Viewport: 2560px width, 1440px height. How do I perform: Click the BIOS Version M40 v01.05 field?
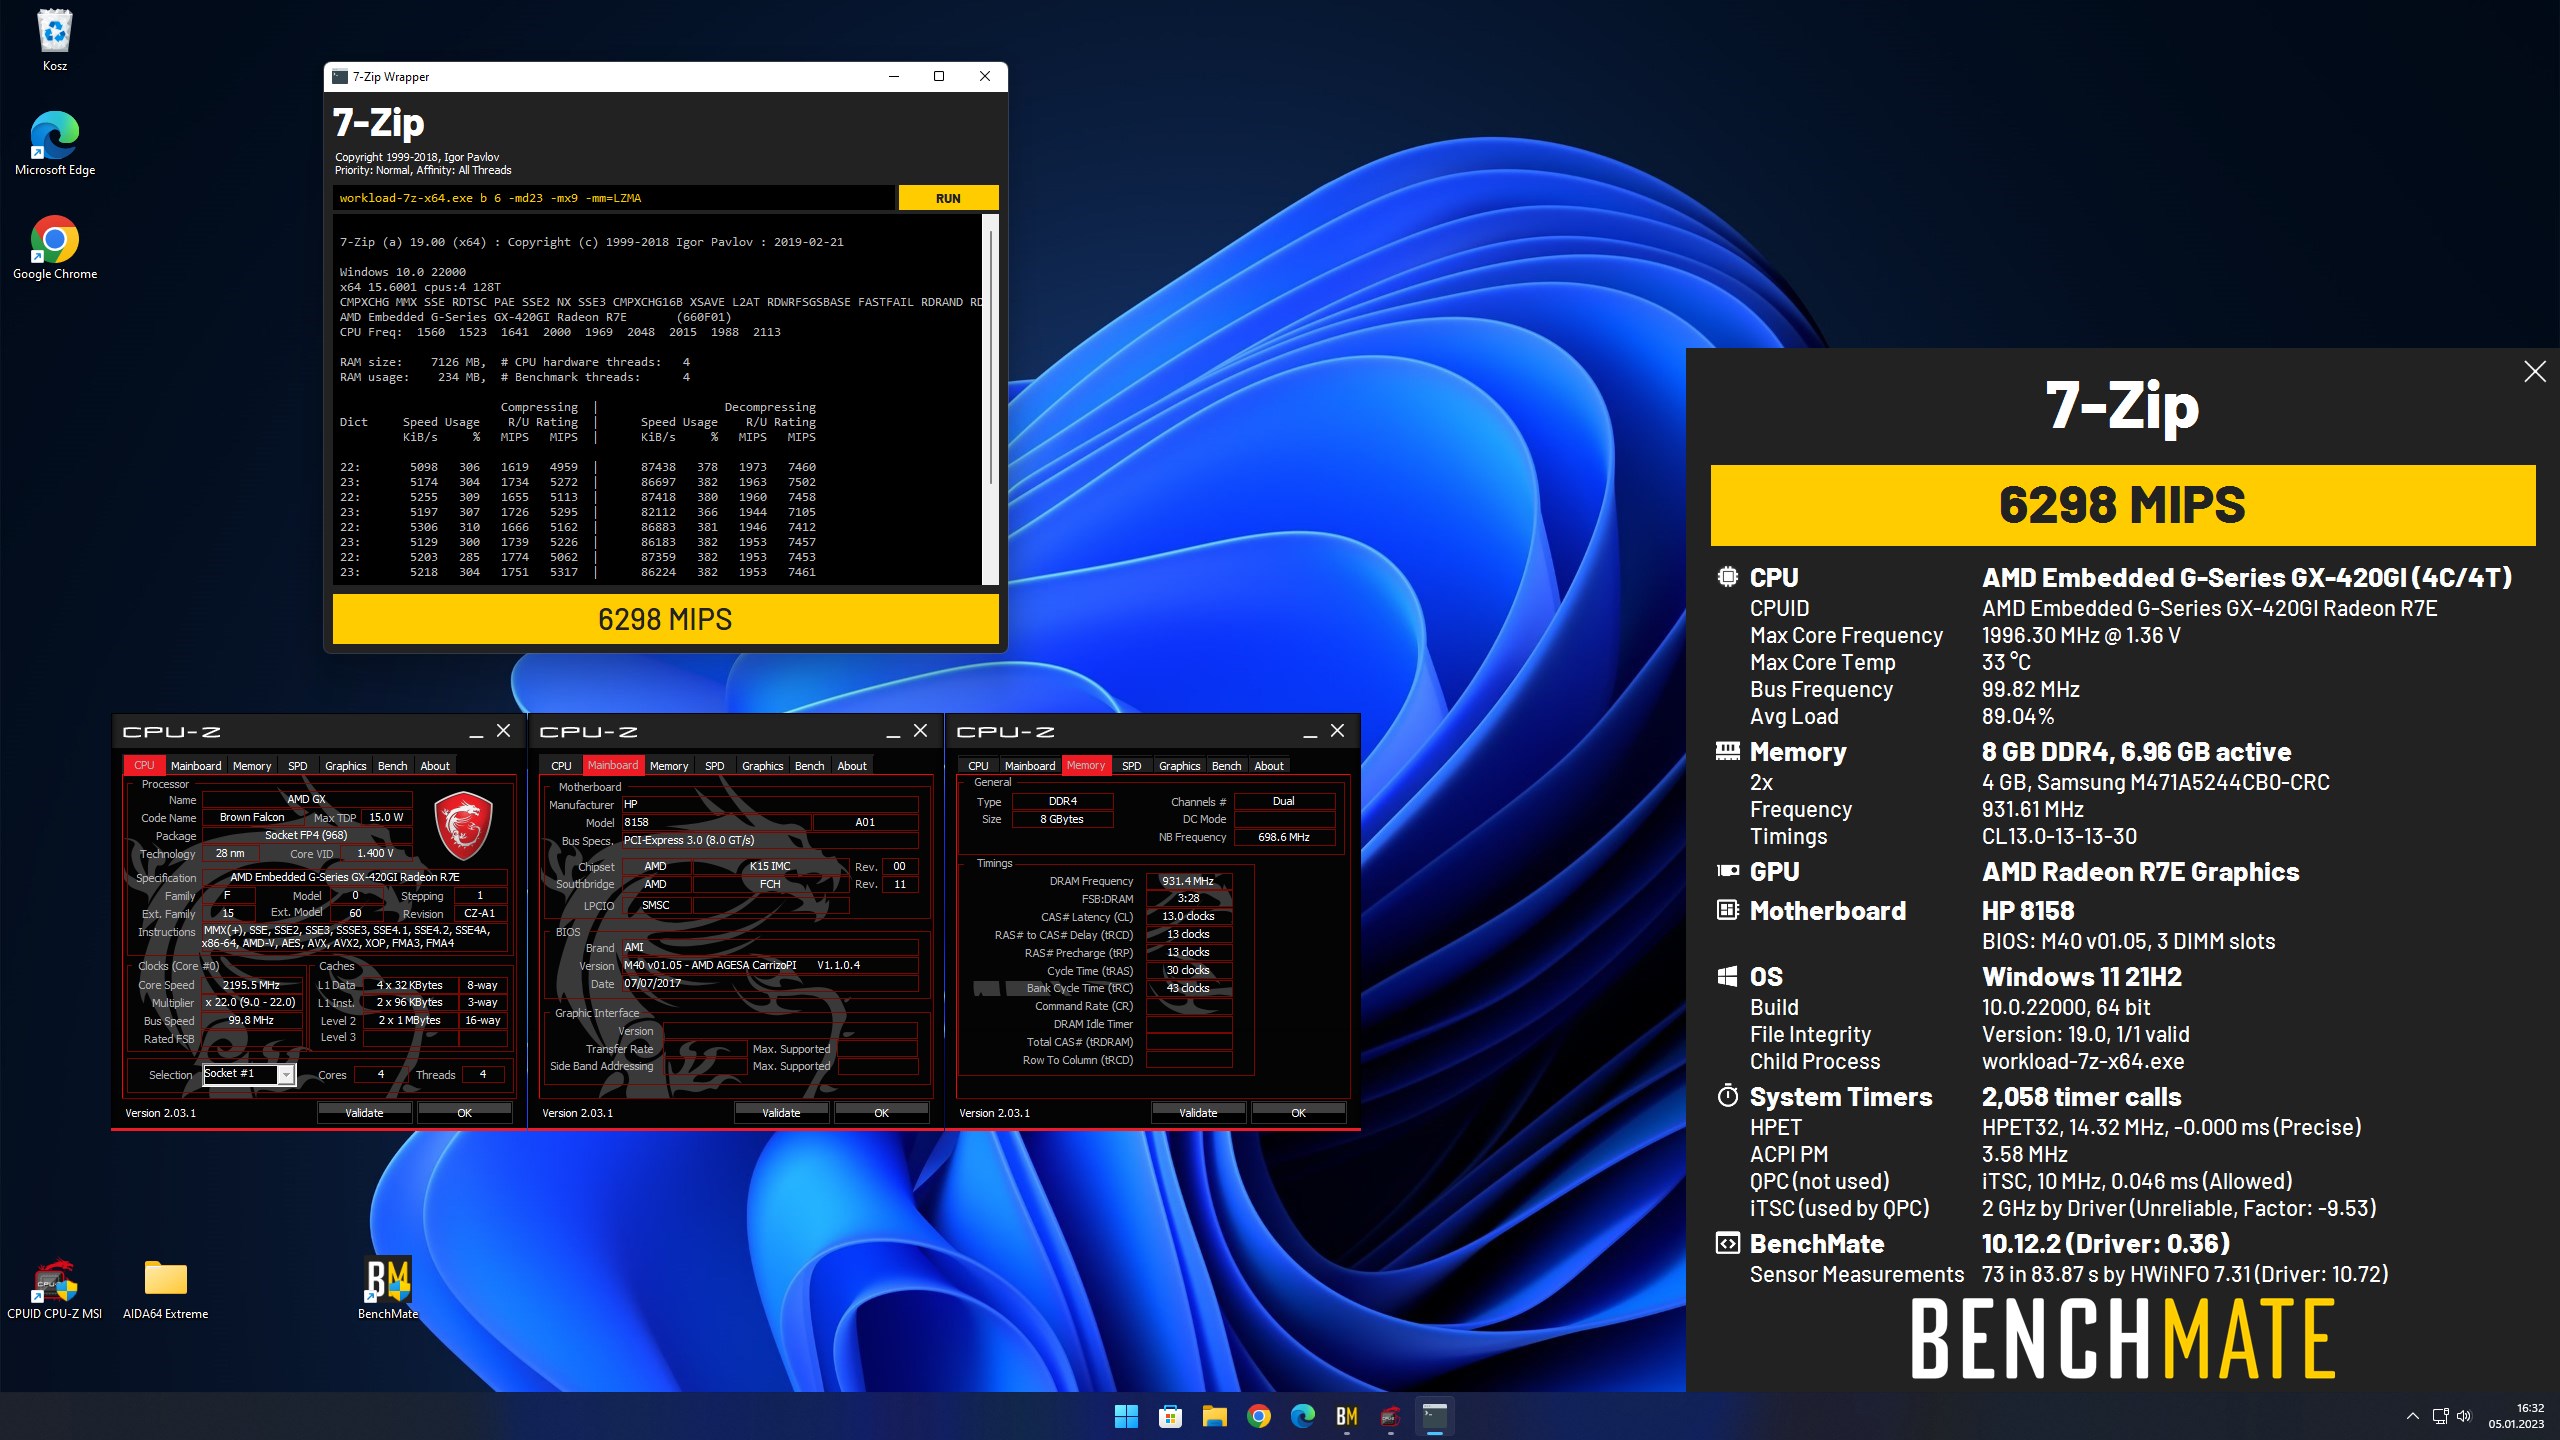click(x=769, y=965)
